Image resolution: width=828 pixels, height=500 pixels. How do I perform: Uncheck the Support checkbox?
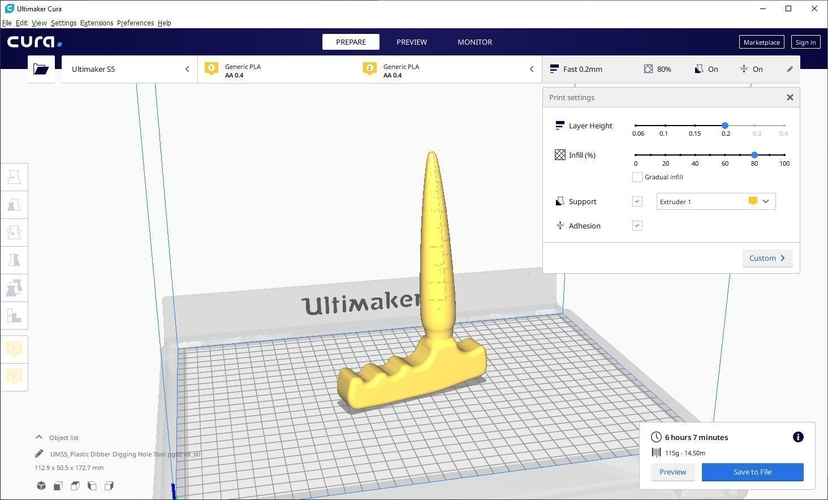pos(637,201)
